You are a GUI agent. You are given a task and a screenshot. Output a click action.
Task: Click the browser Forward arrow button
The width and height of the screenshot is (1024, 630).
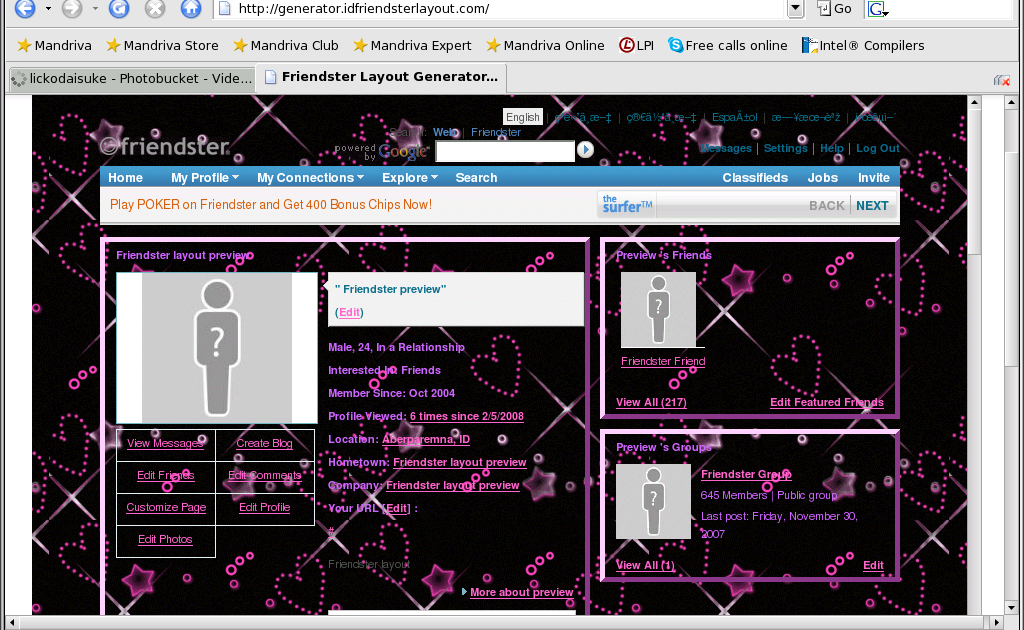[x=72, y=8]
